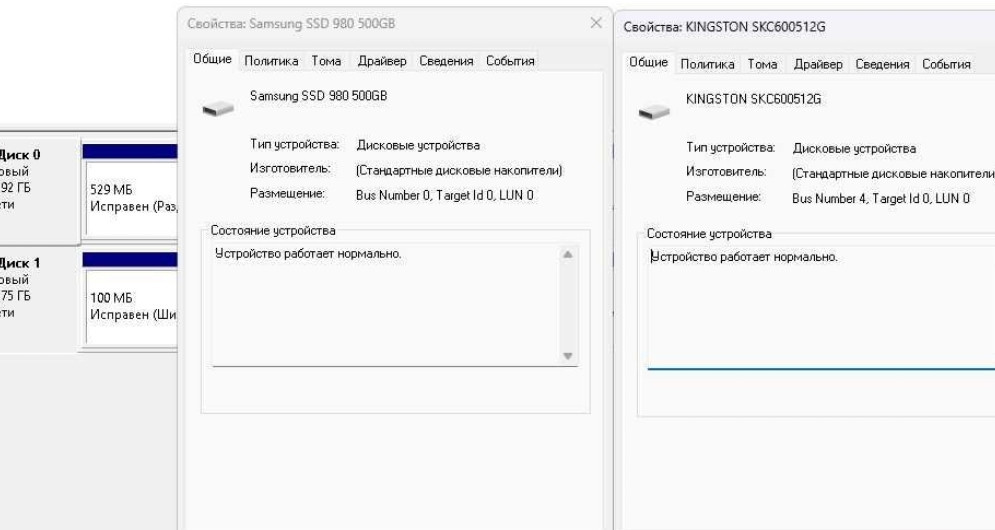This screenshot has width=995, height=530.
Task: Click scroll up arrow in Samsung device status
Action: pyautogui.click(x=568, y=255)
